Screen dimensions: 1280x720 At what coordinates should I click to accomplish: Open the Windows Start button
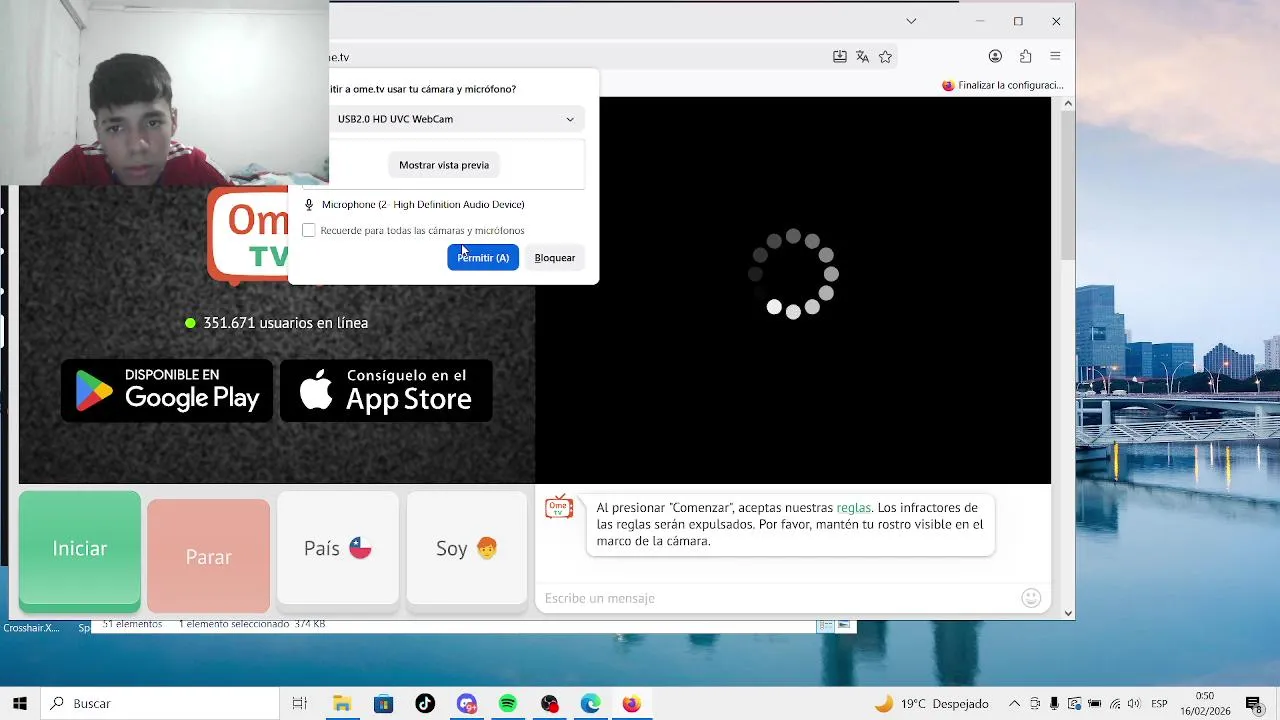click(x=20, y=704)
